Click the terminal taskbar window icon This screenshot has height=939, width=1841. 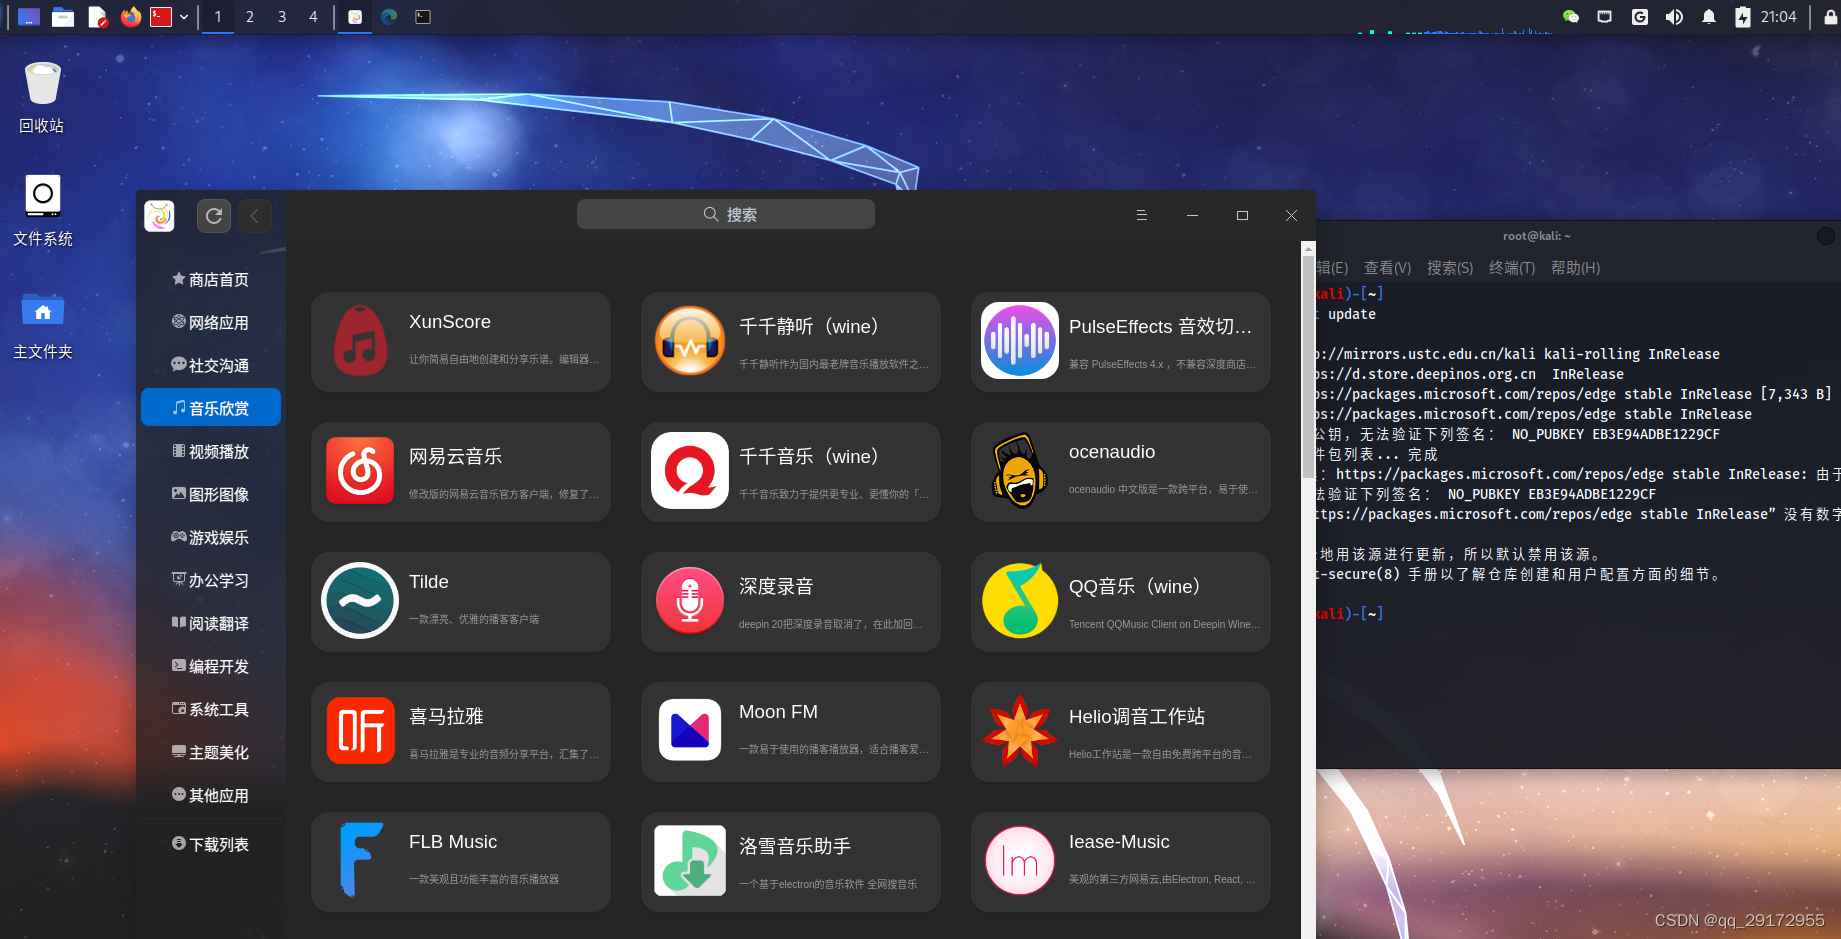point(423,17)
